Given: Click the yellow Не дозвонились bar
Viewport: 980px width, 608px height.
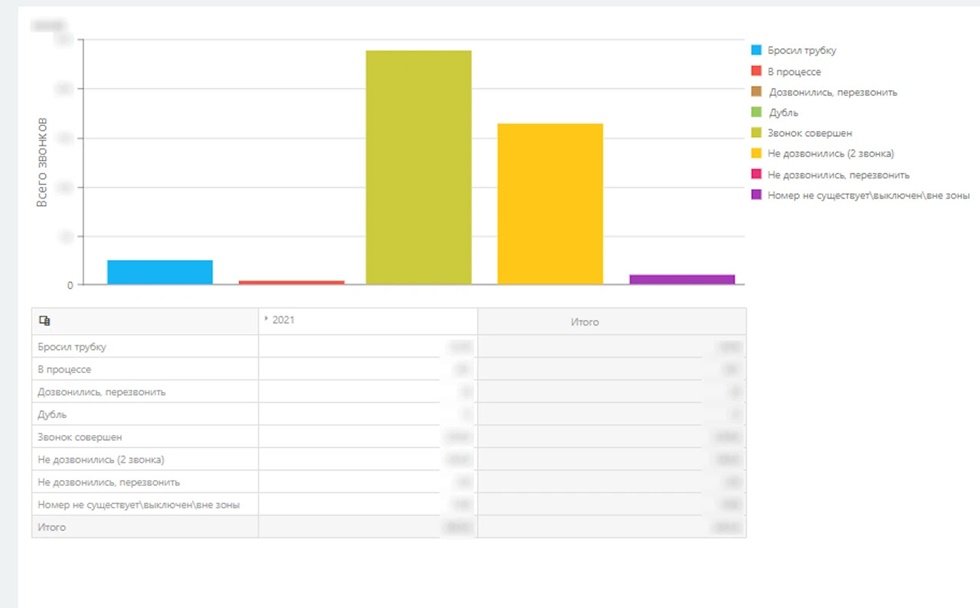Looking at the screenshot, I should pyautogui.click(x=550, y=204).
